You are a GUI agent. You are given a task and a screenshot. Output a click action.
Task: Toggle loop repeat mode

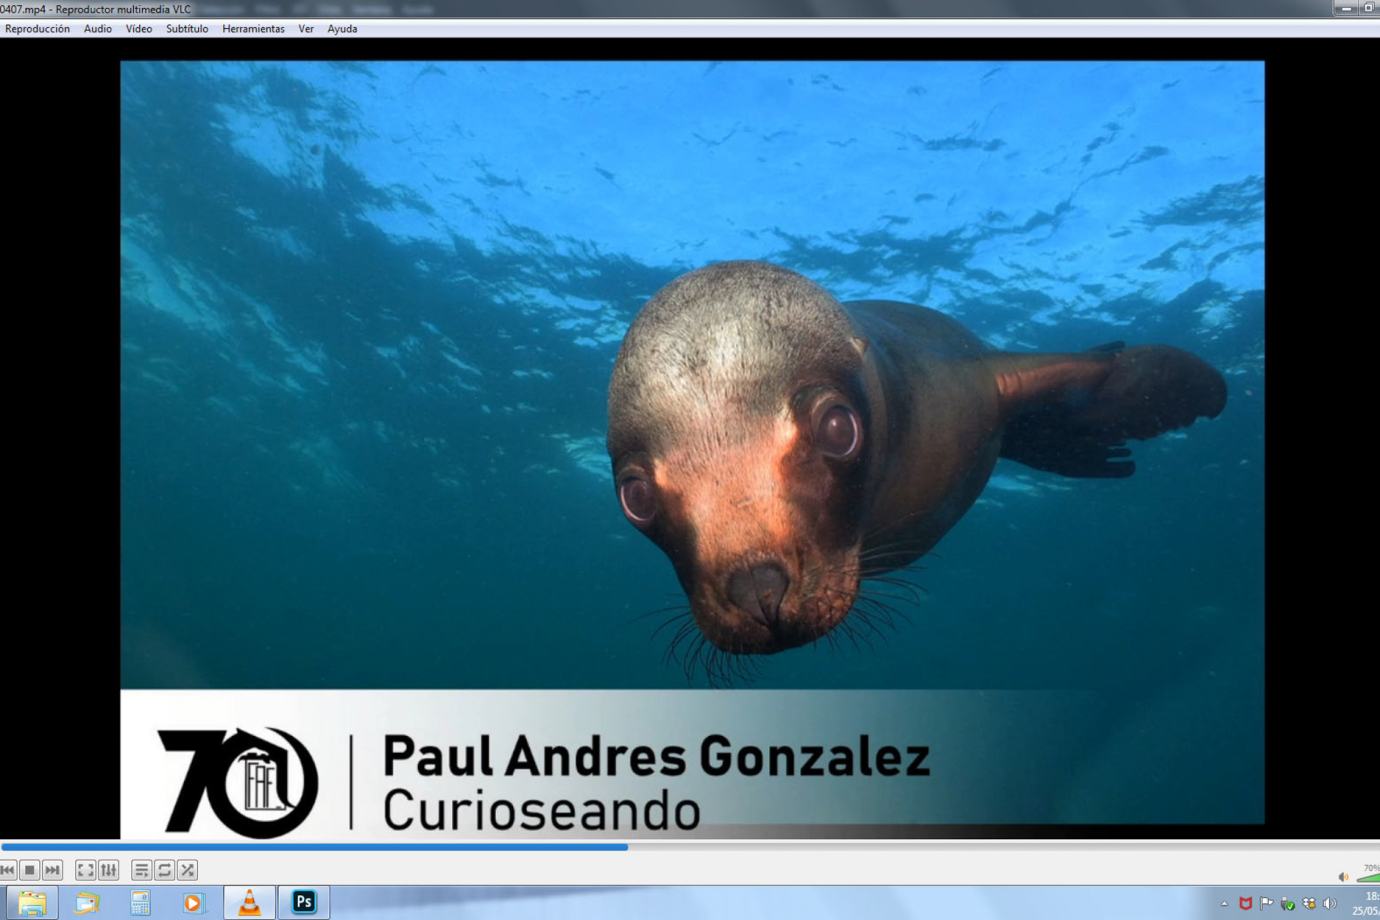pyautogui.click(x=164, y=870)
